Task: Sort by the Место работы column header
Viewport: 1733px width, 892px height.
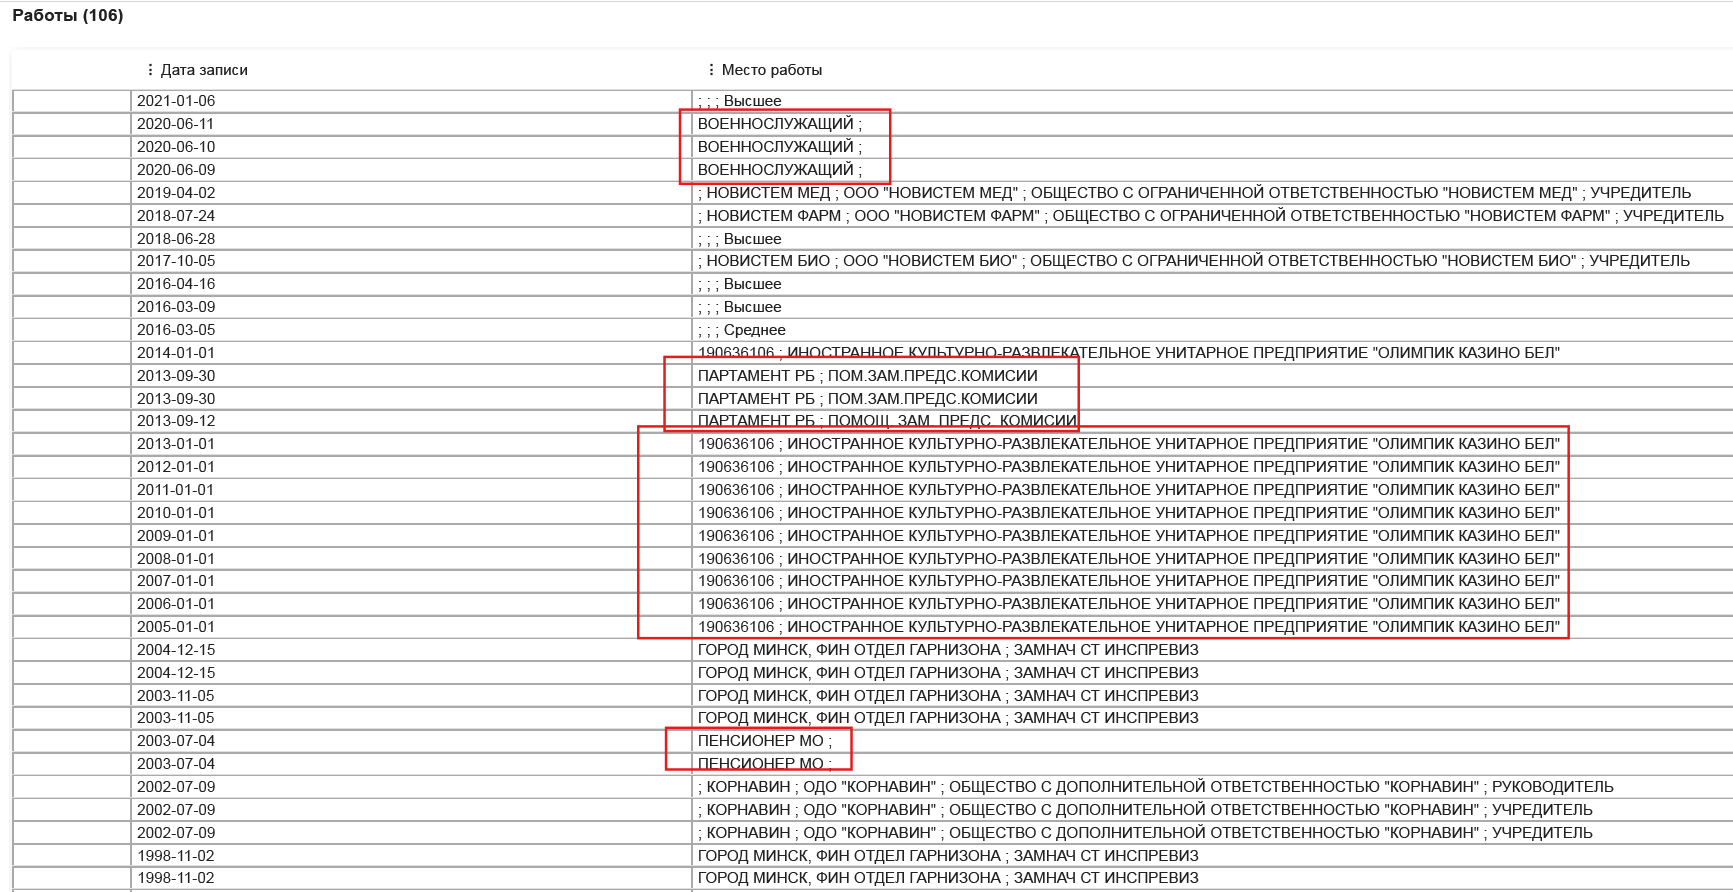Action: pyautogui.click(x=771, y=70)
